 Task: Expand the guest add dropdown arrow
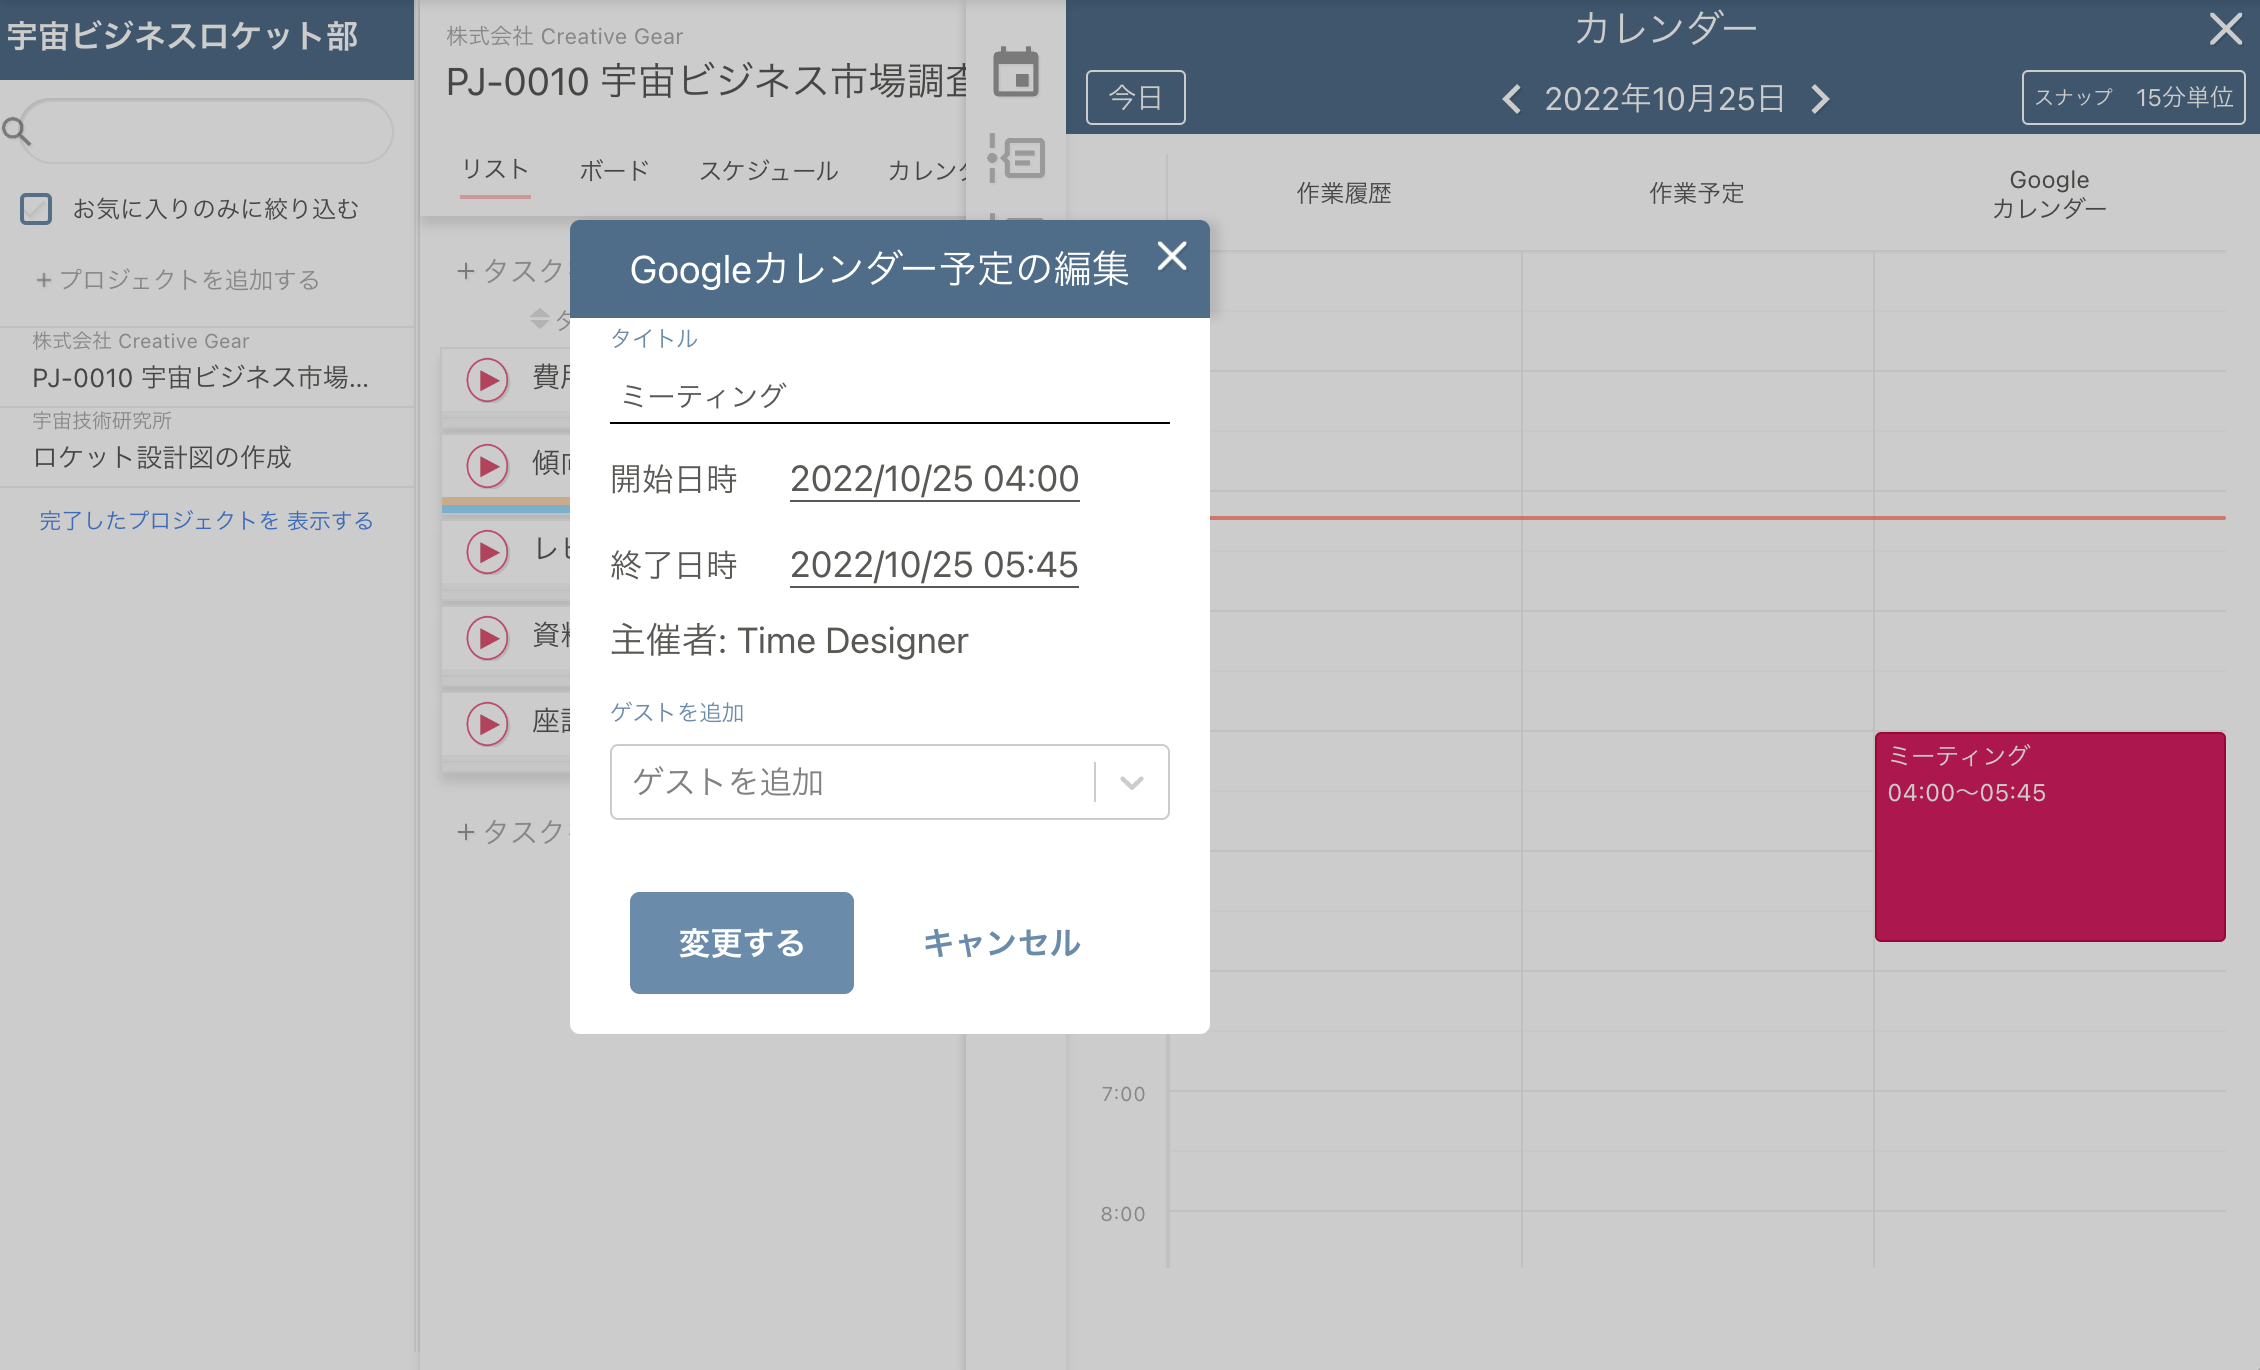pos(1131,782)
